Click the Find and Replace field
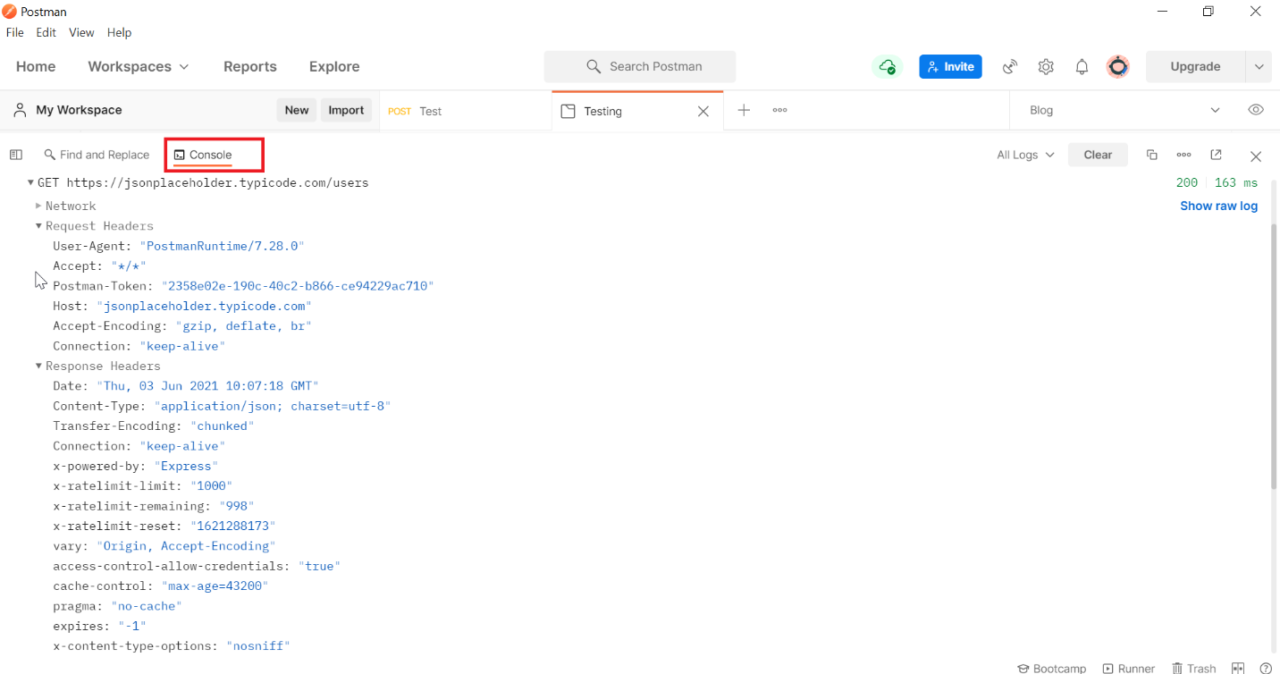This screenshot has width=1280, height=674. point(97,155)
